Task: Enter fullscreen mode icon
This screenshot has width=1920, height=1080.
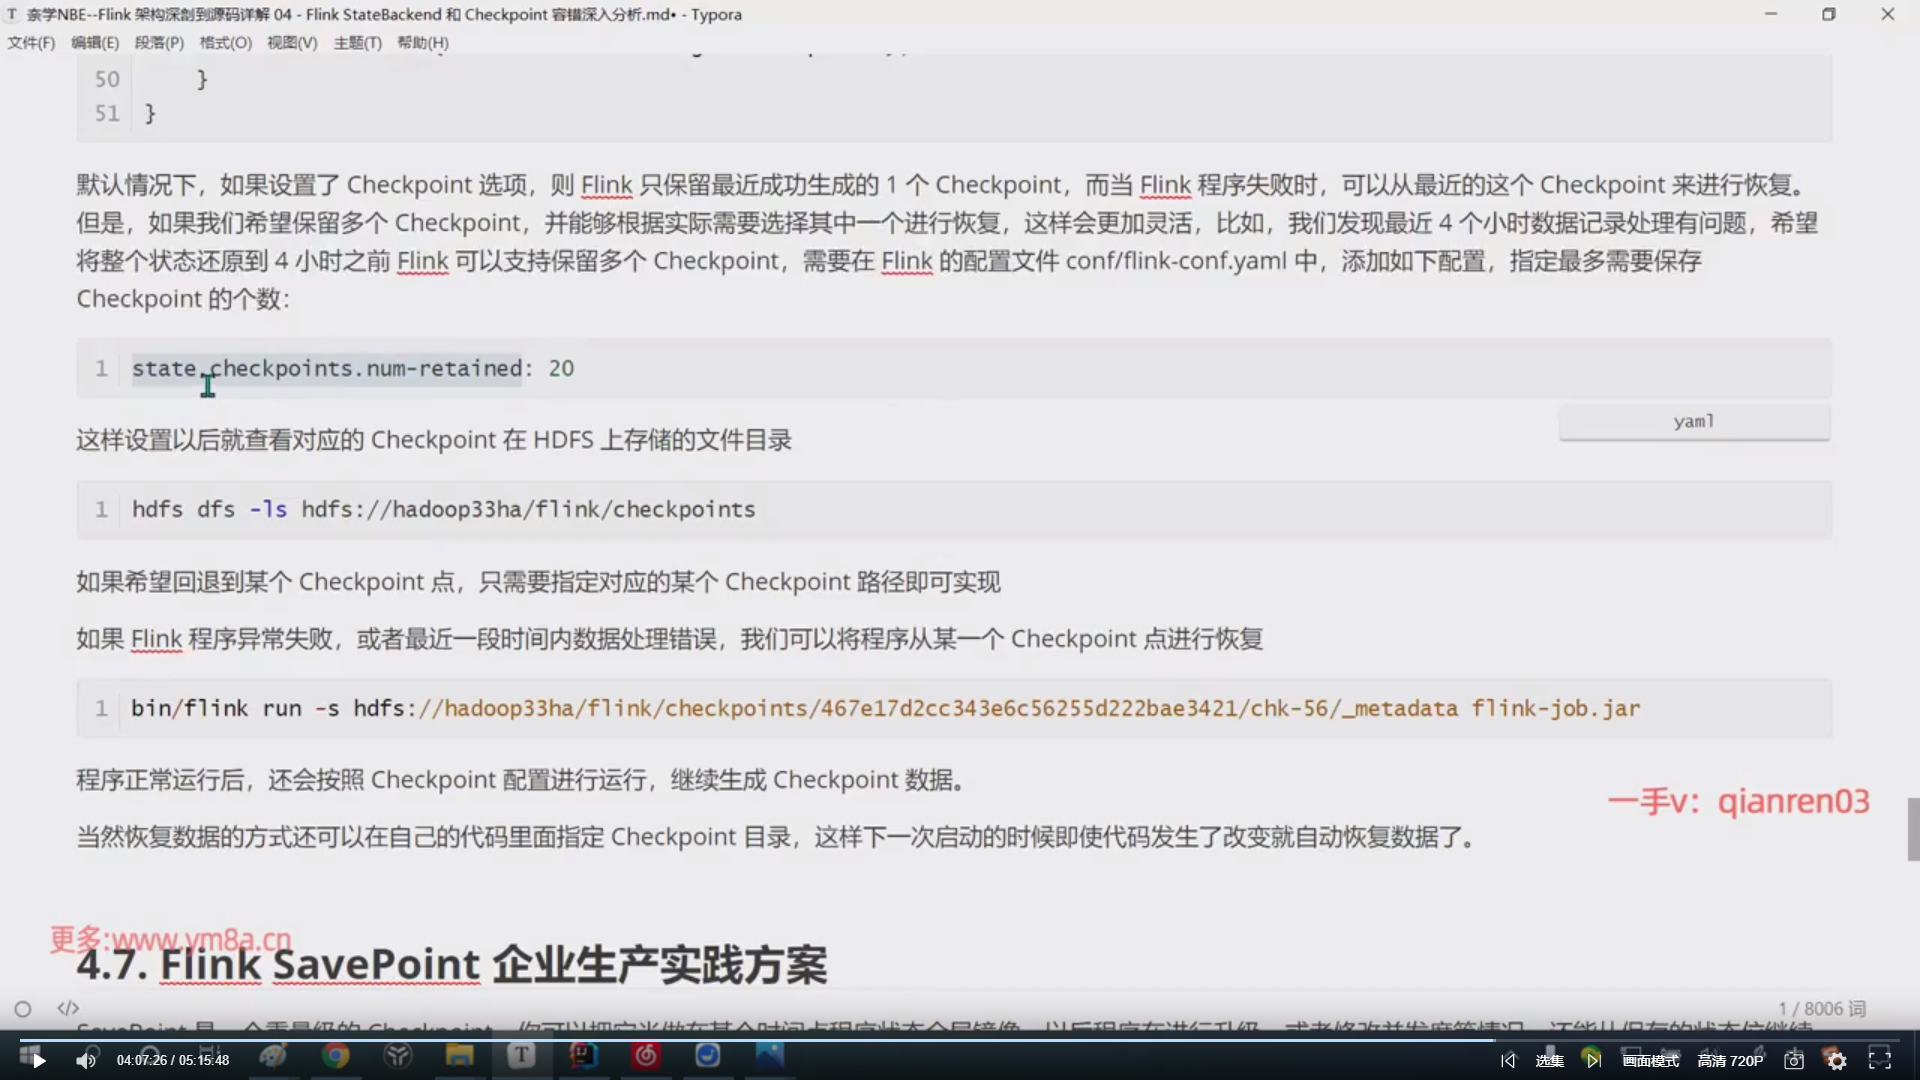Action: click(x=1880, y=1059)
